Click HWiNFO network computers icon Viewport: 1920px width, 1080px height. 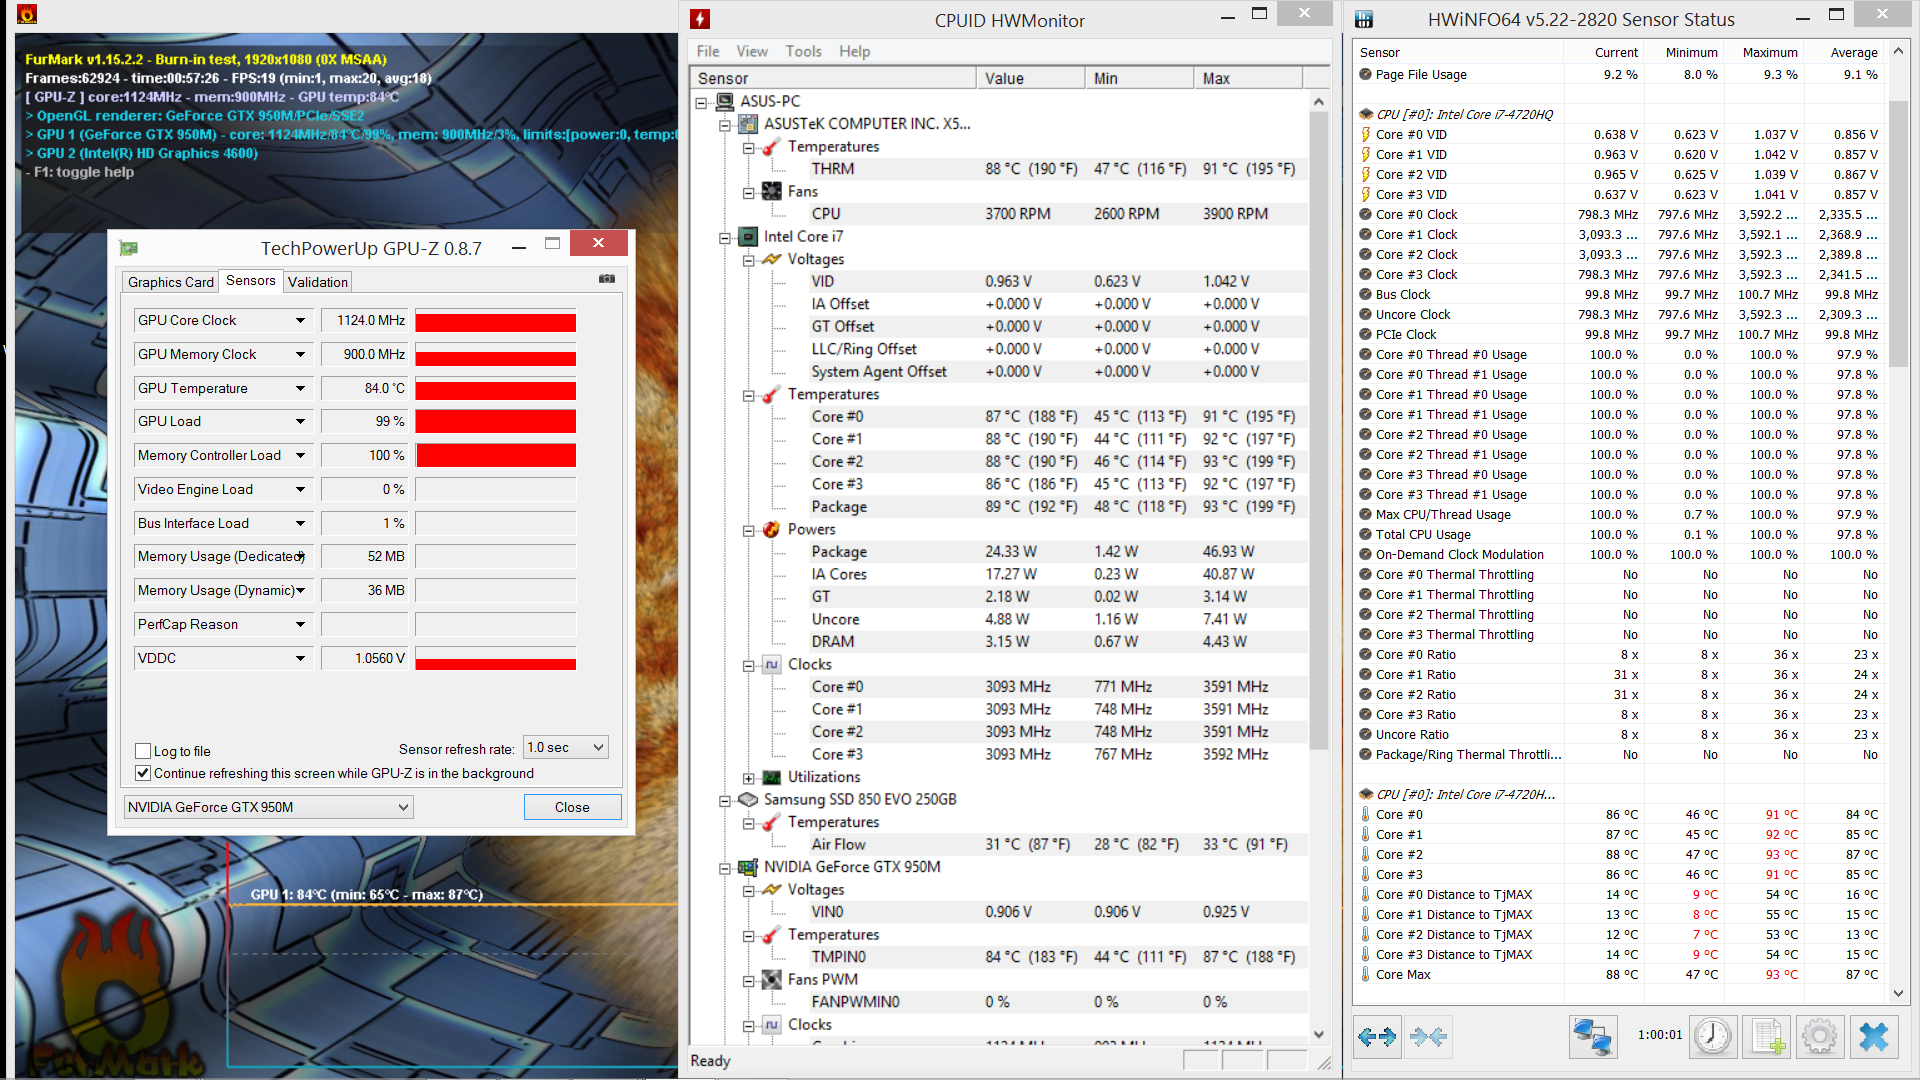[1592, 1037]
